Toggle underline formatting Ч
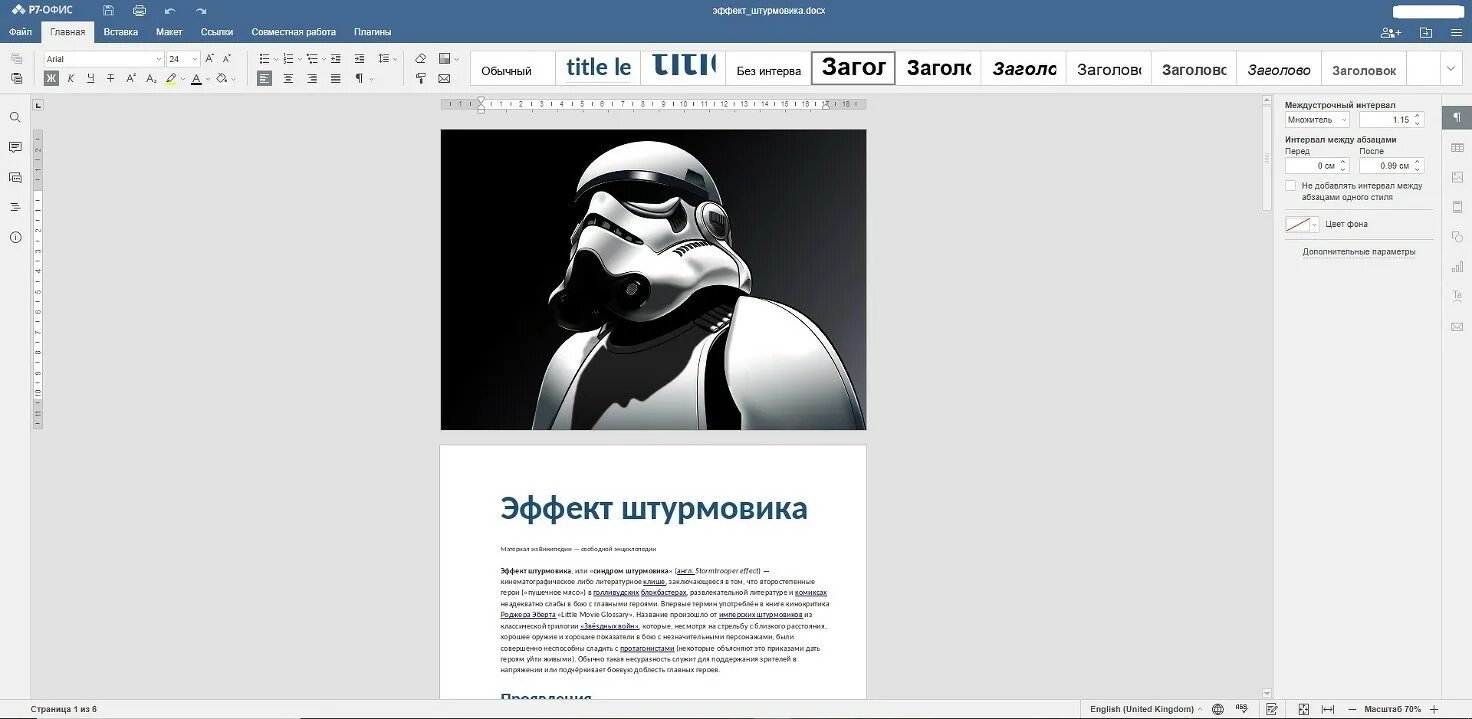The height and width of the screenshot is (719, 1472). (91, 78)
